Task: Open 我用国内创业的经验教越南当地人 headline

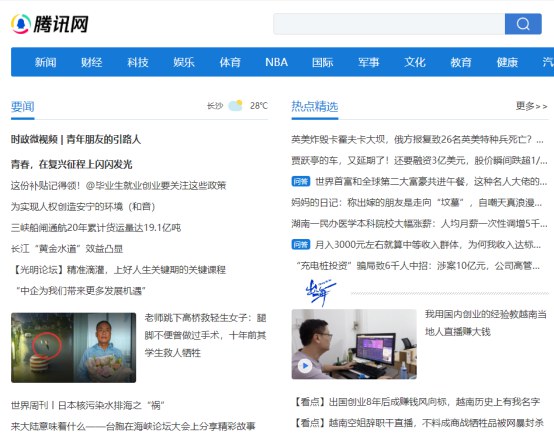Action: click(486, 323)
